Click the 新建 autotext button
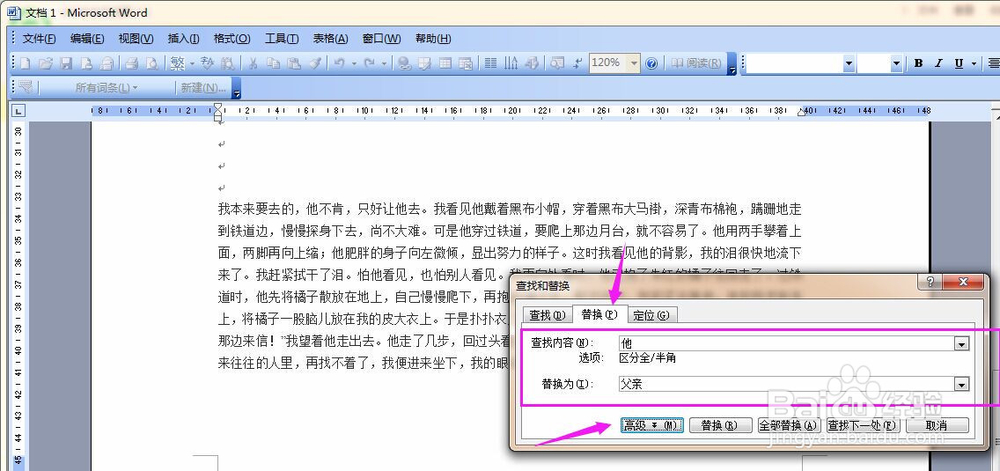The width and height of the screenshot is (1000, 471). (x=203, y=88)
